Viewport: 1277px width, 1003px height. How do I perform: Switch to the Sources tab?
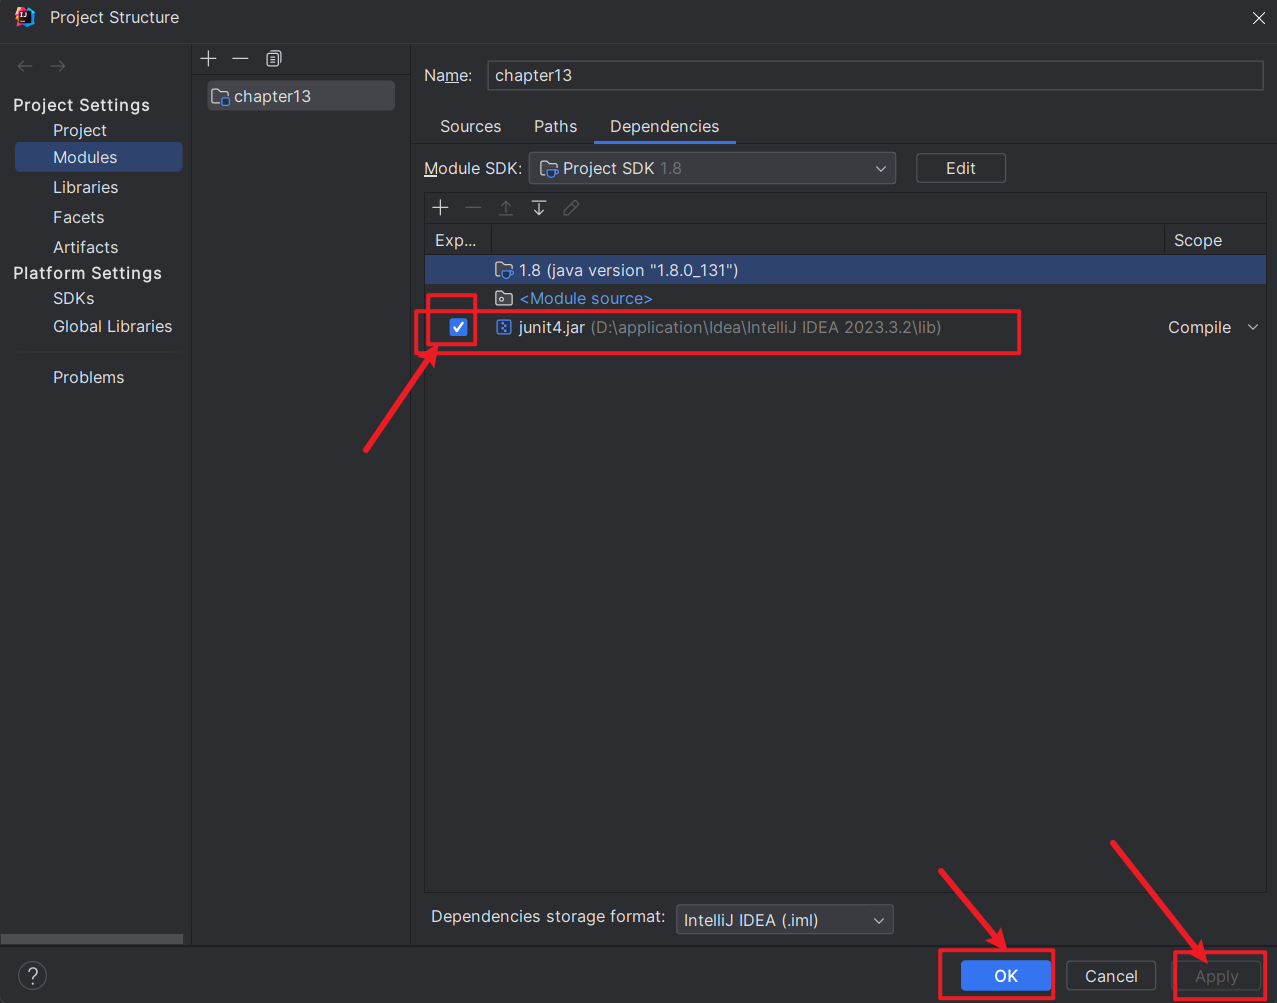[470, 126]
